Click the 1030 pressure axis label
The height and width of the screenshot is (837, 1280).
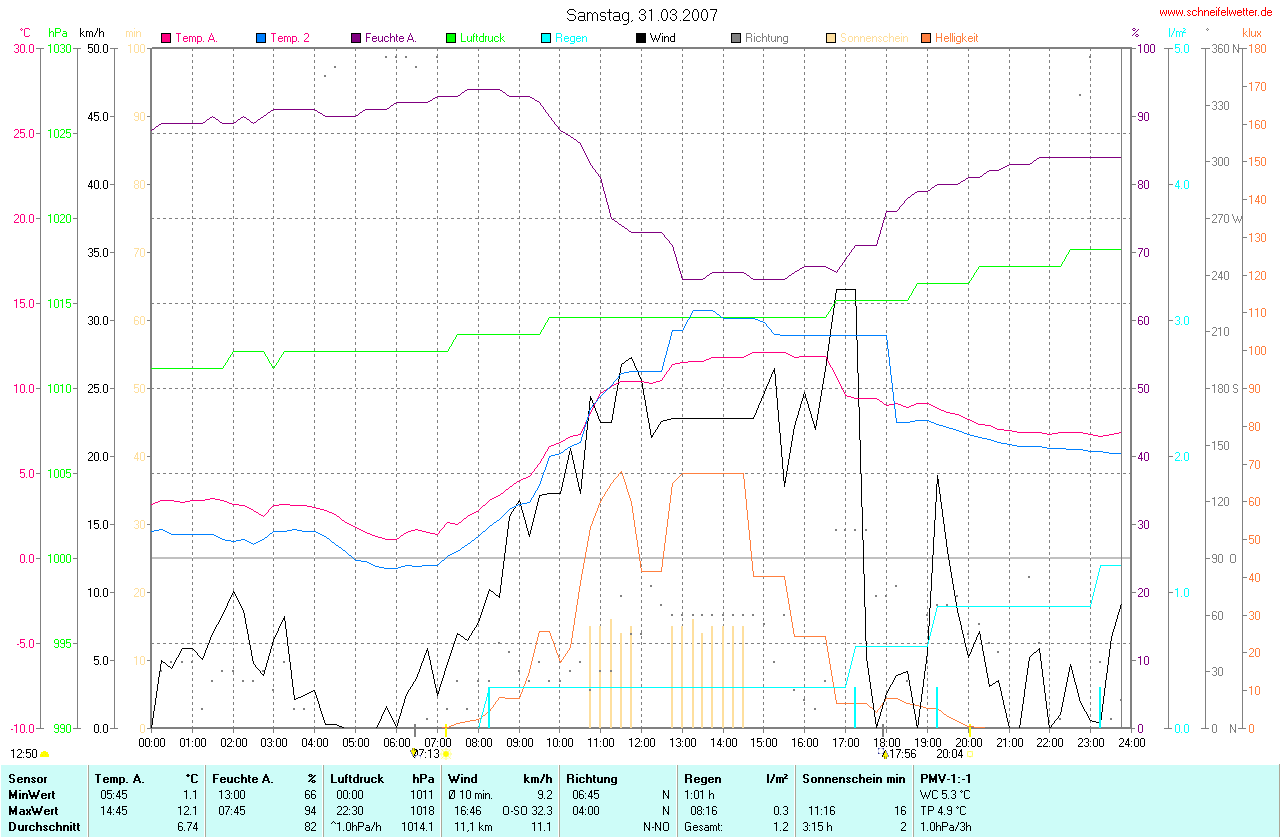(x=59, y=48)
